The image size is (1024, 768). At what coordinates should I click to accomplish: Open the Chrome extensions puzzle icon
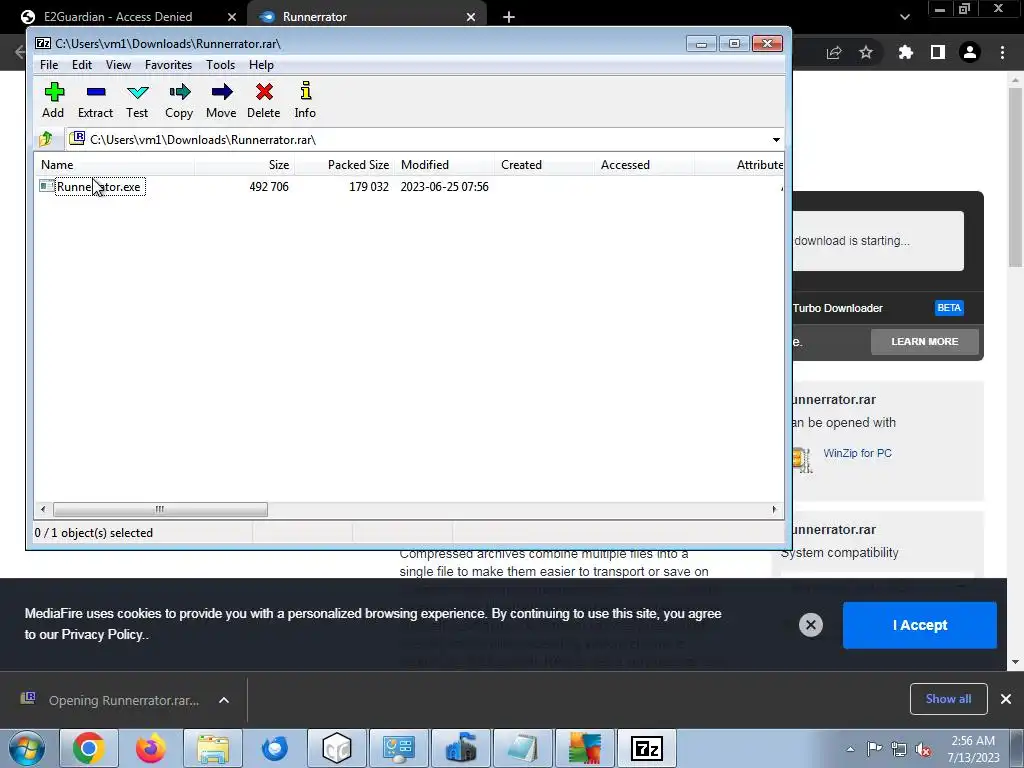906,52
